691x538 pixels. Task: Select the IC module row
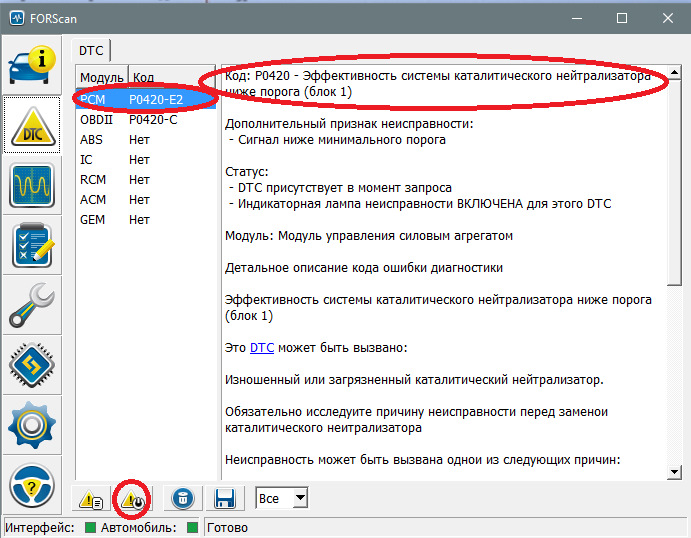click(x=146, y=160)
